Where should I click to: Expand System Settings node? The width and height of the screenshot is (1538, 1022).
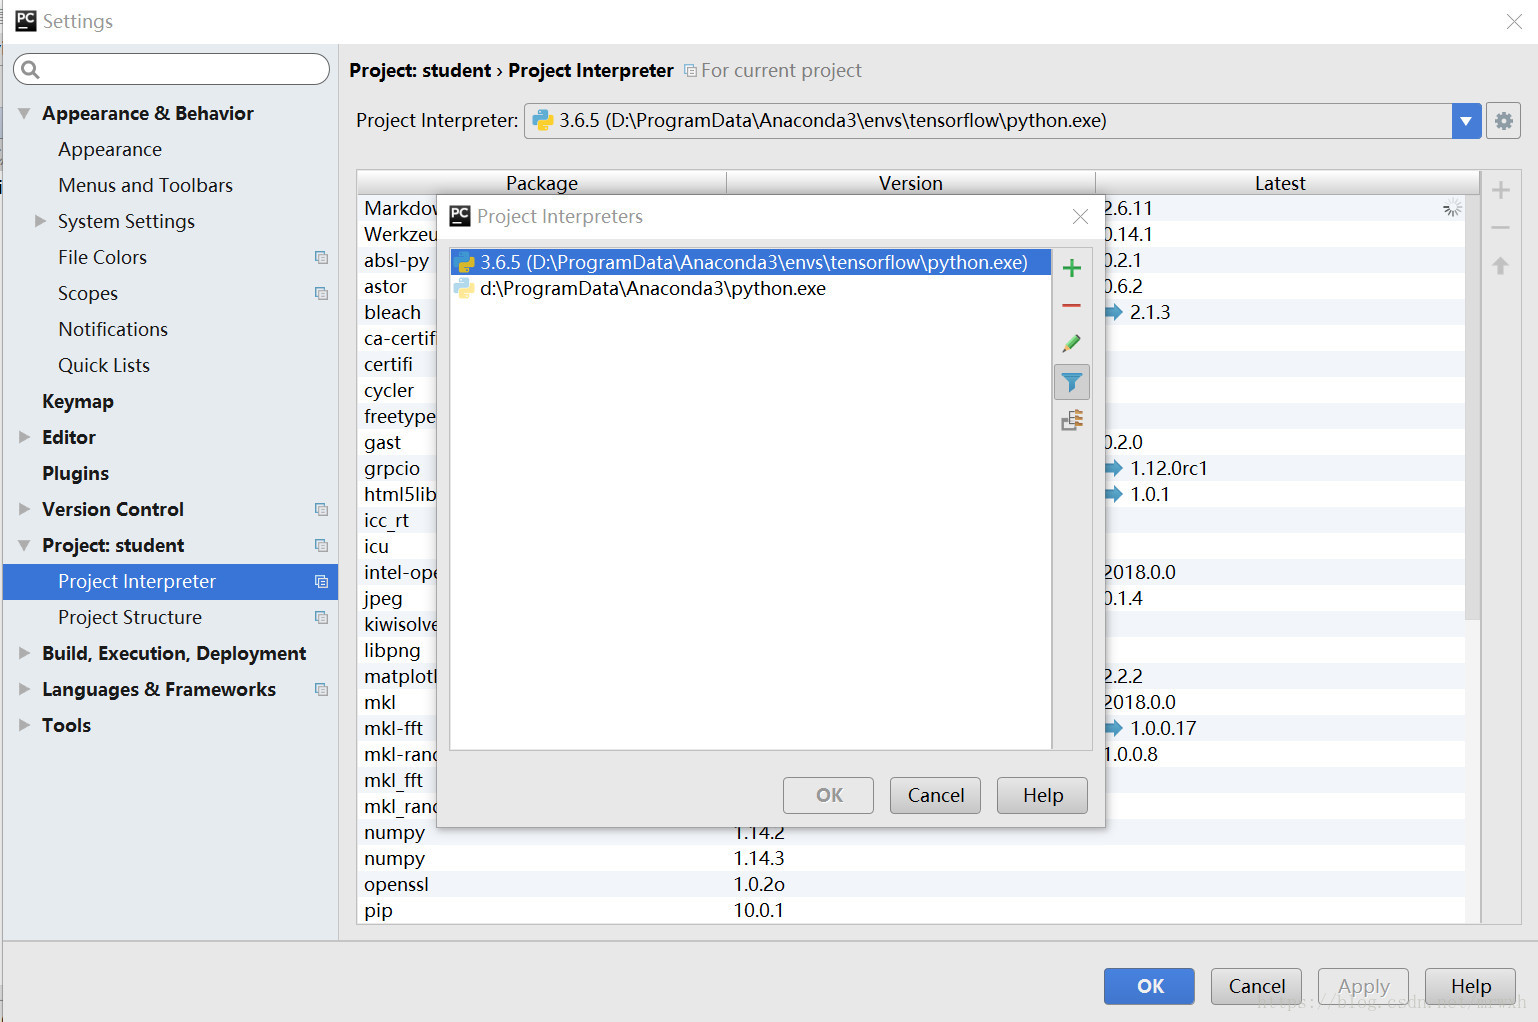pyautogui.click(x=40, y=221)
